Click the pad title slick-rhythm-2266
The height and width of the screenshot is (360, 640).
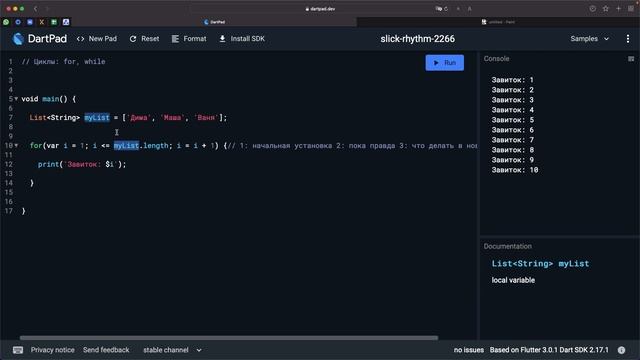tap(418, 39)
